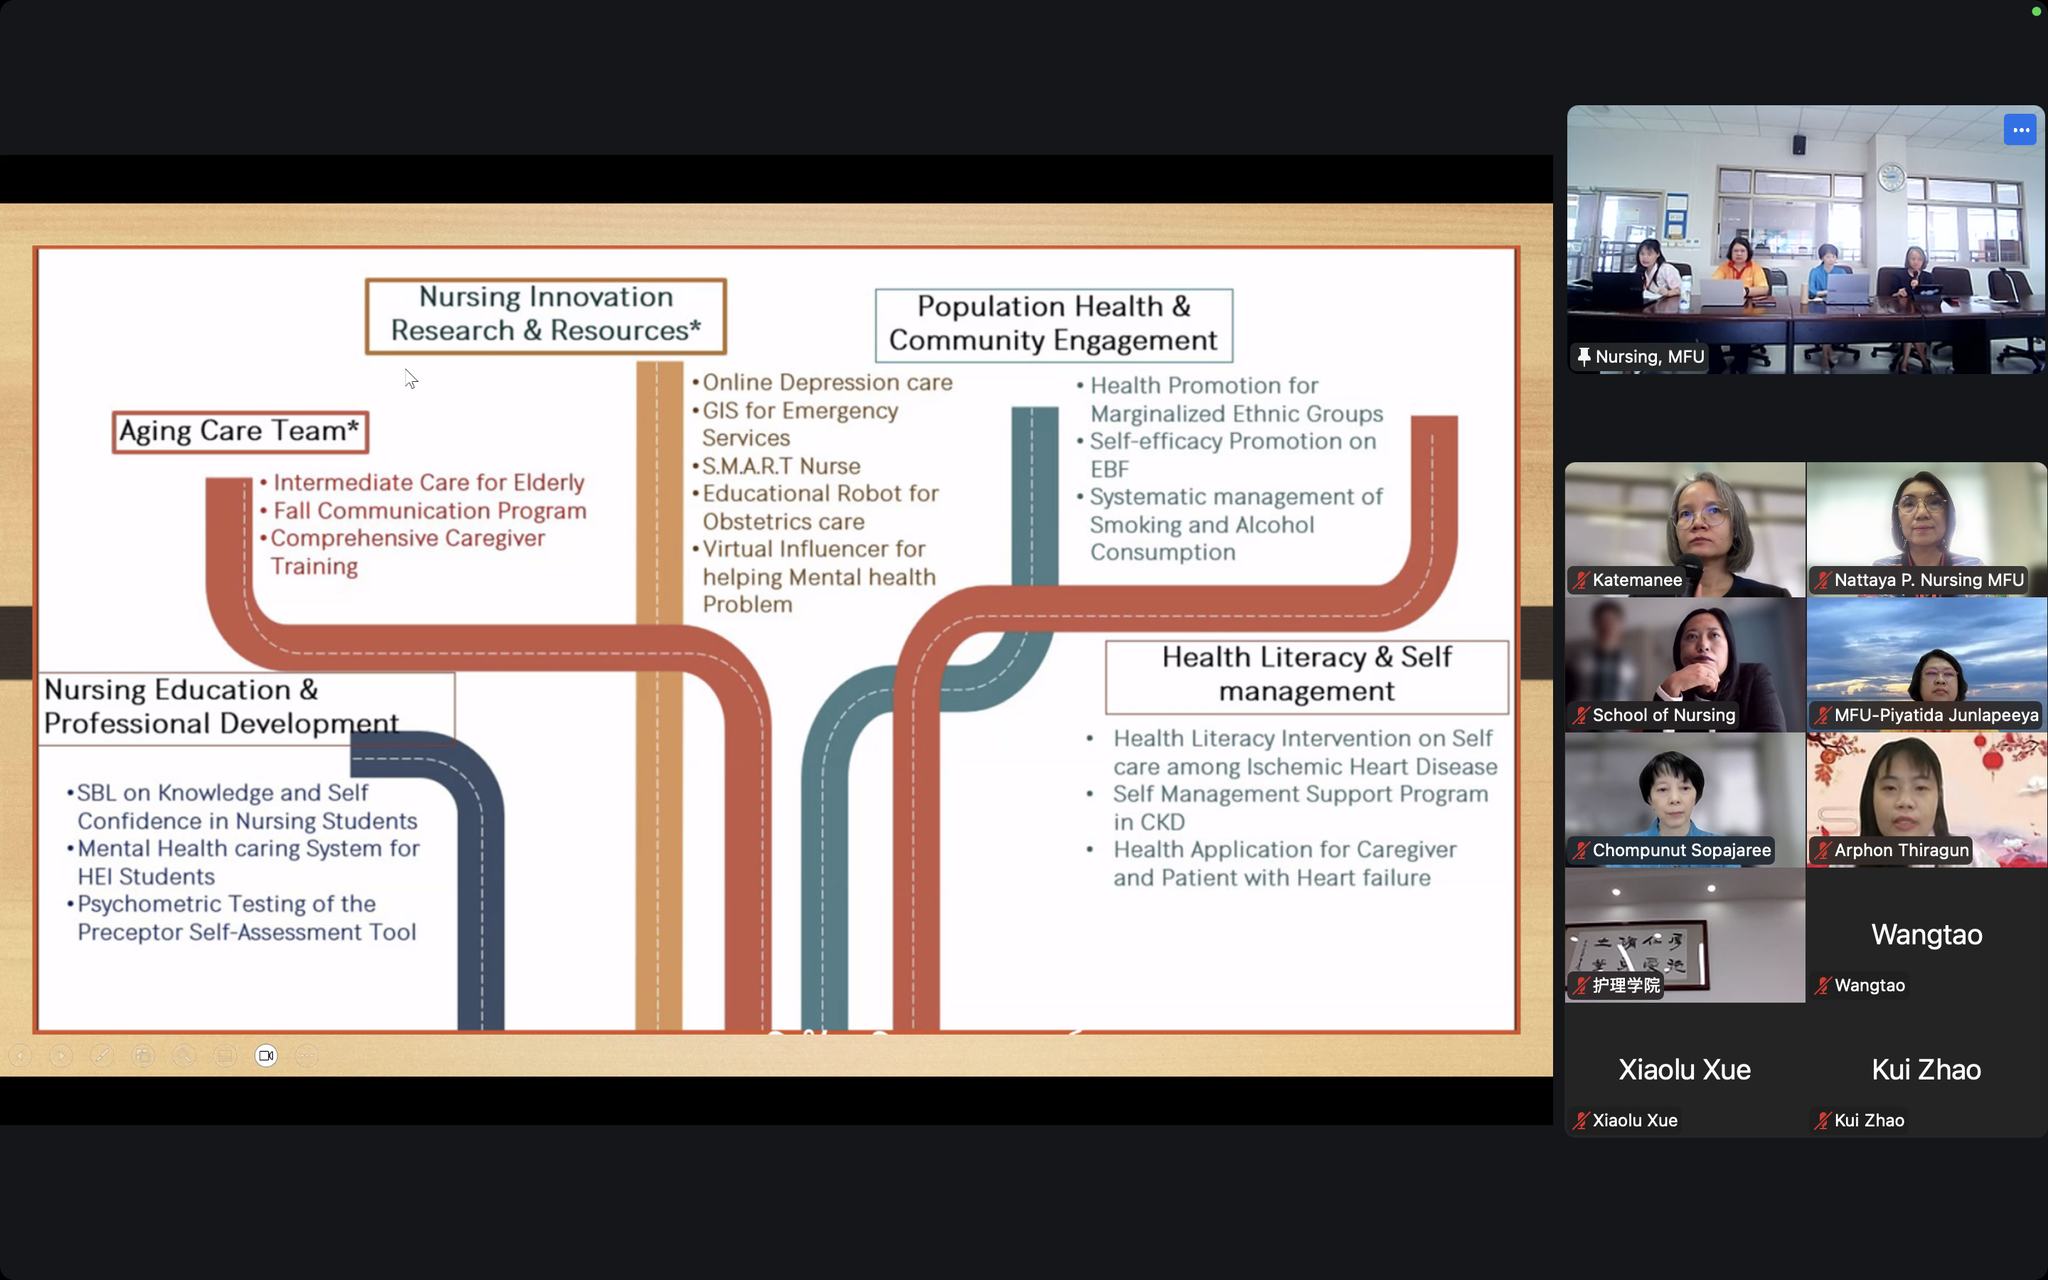The width and height of the screenshot is (2048, 1280).
Task: Click the magnifier zoom icon on slide
Action: click(184, 1055)
